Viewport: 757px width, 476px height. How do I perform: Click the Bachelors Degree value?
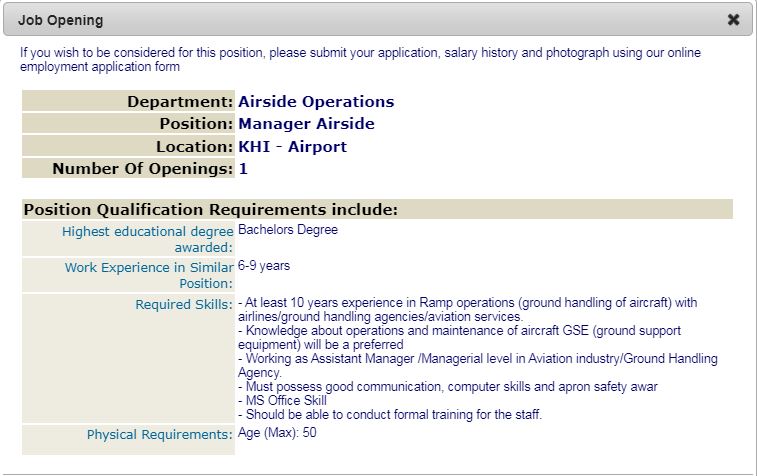[x=288, y=230]
